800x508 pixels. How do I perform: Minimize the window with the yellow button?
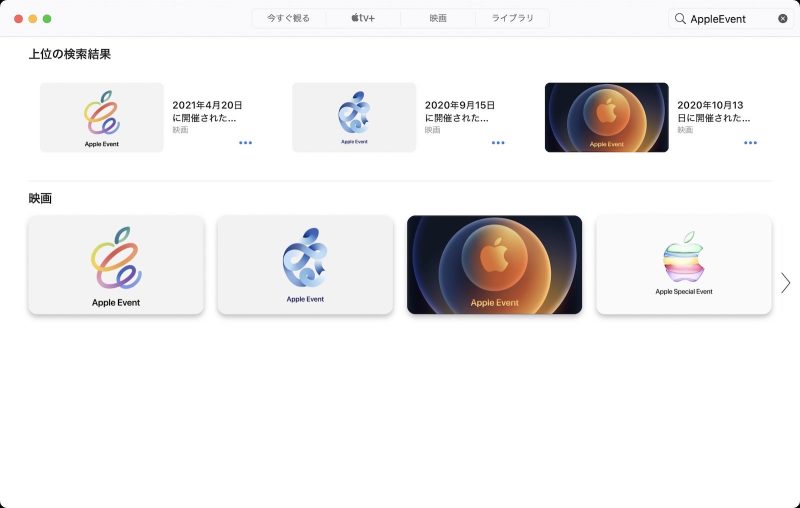click(33, 19)
